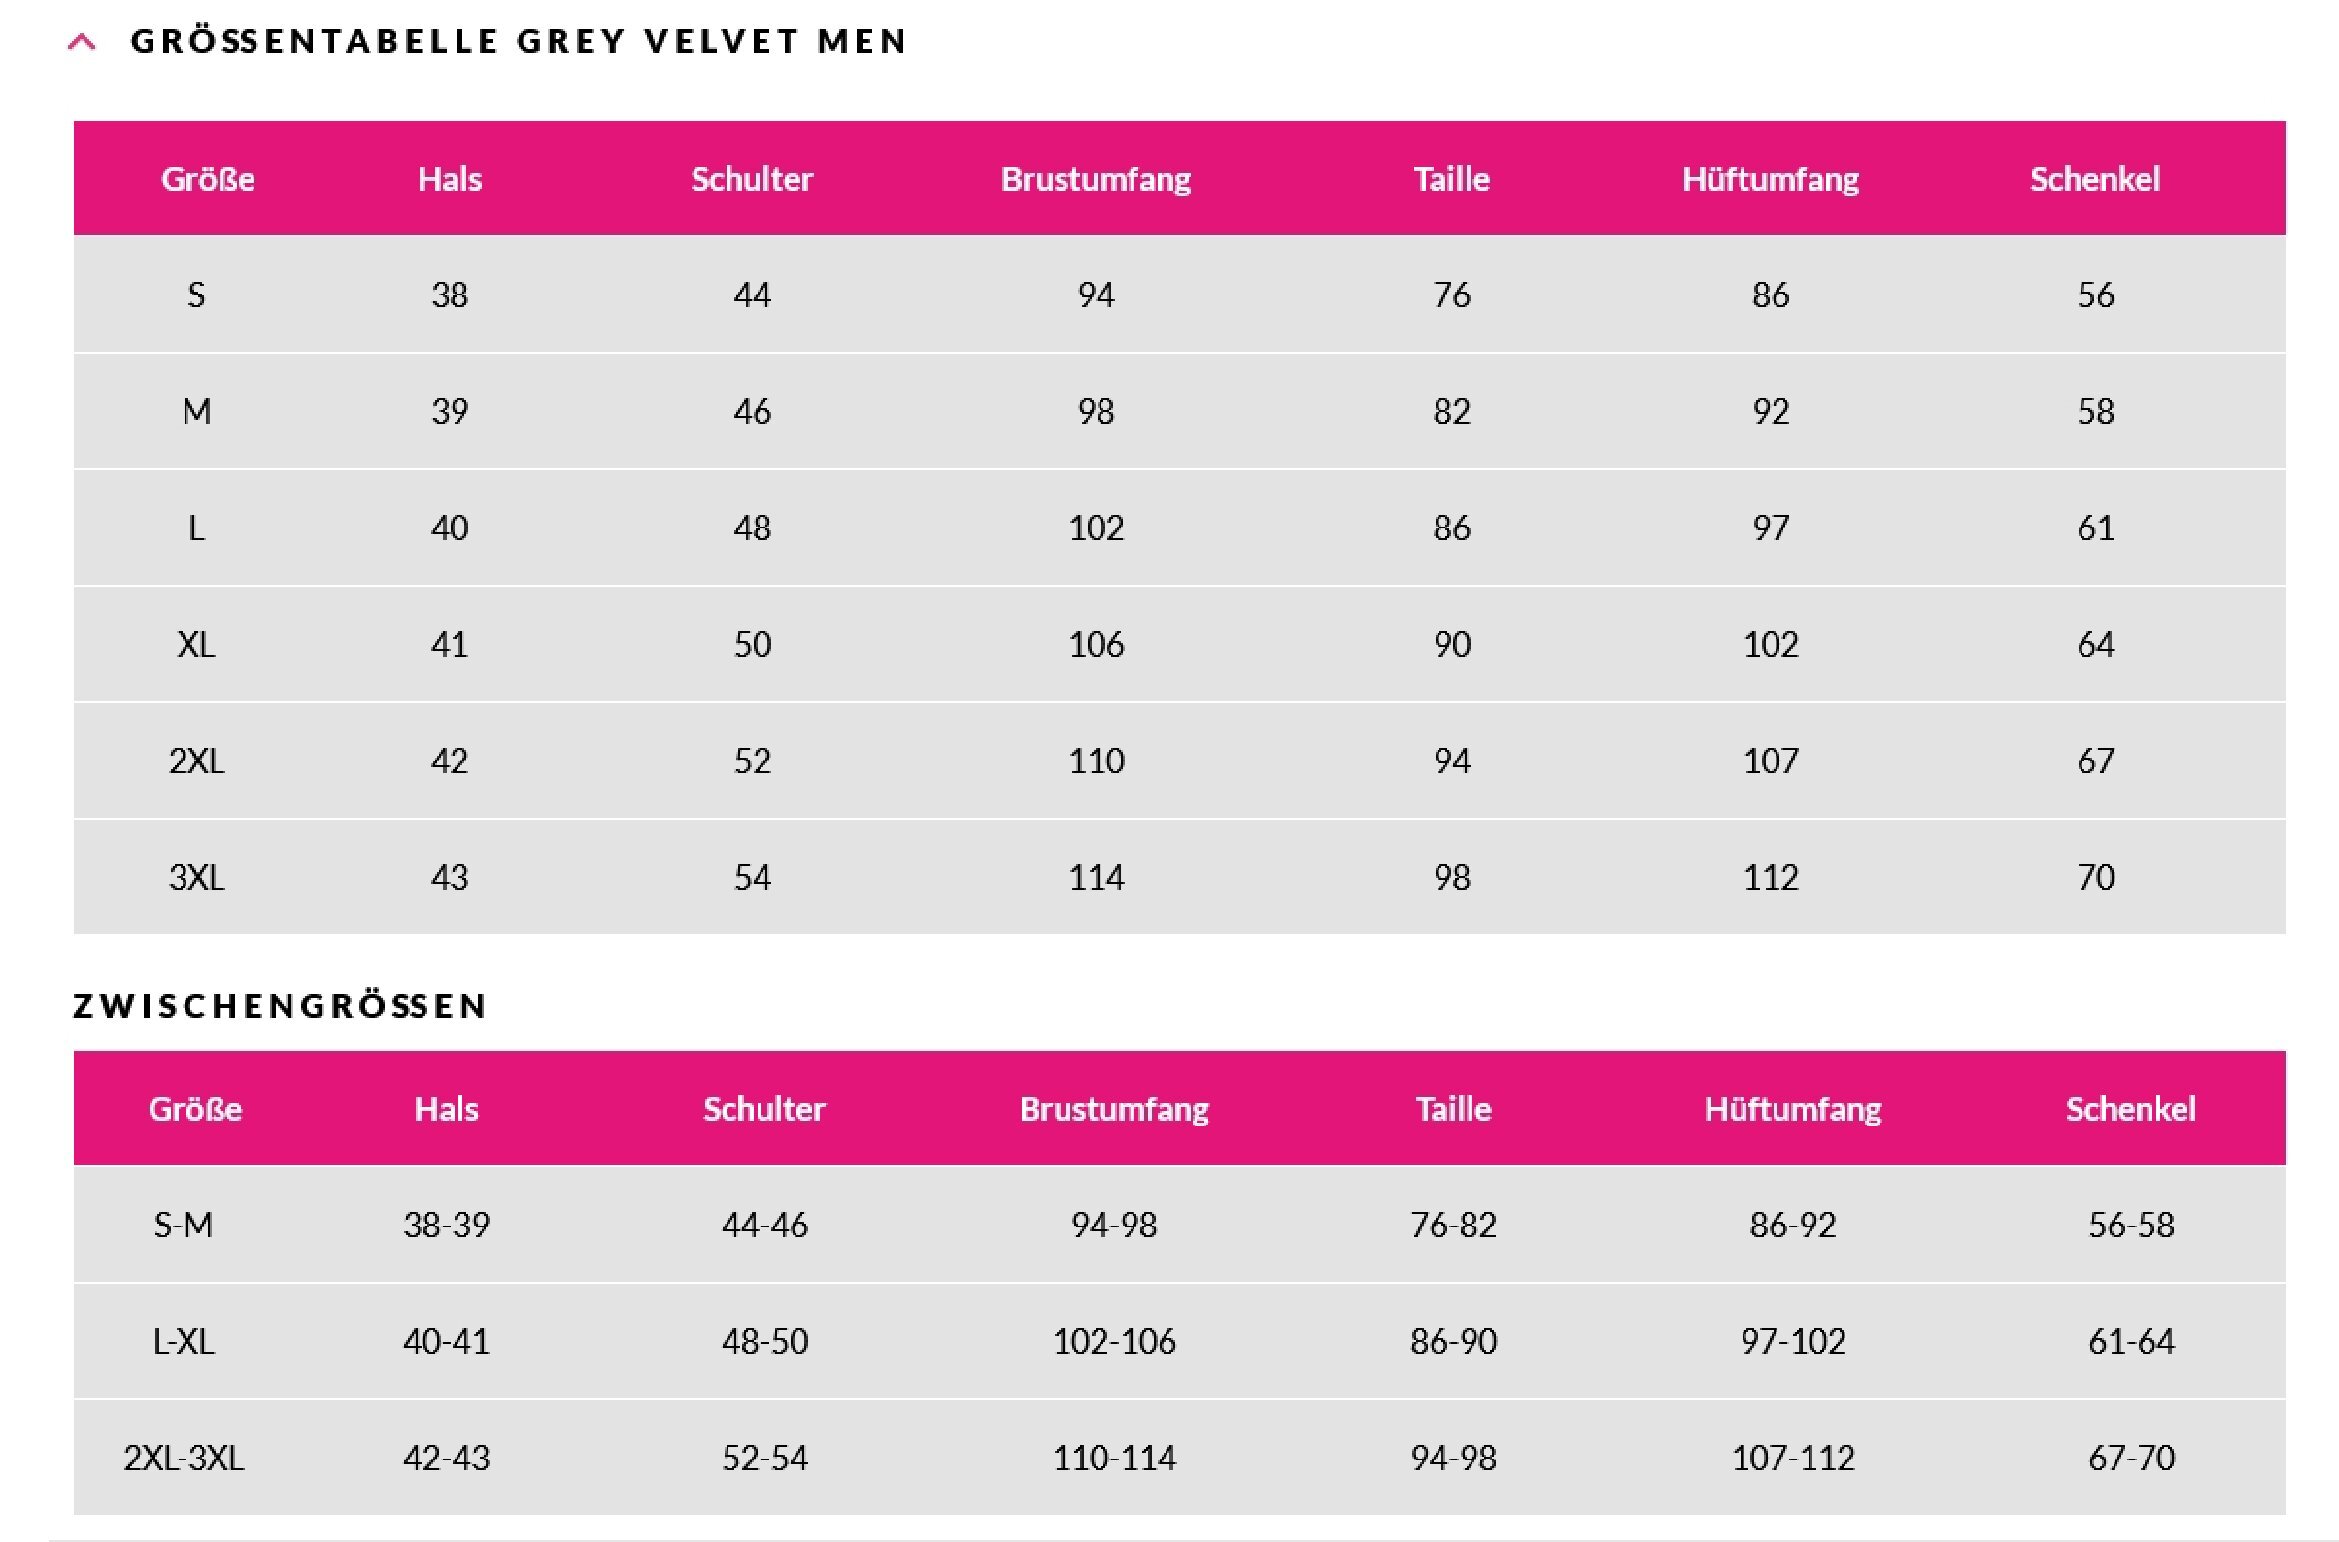Click the 56-58 Schenkel cell
The width and height of the screenshot is (2339, 1542).
2131,1225
